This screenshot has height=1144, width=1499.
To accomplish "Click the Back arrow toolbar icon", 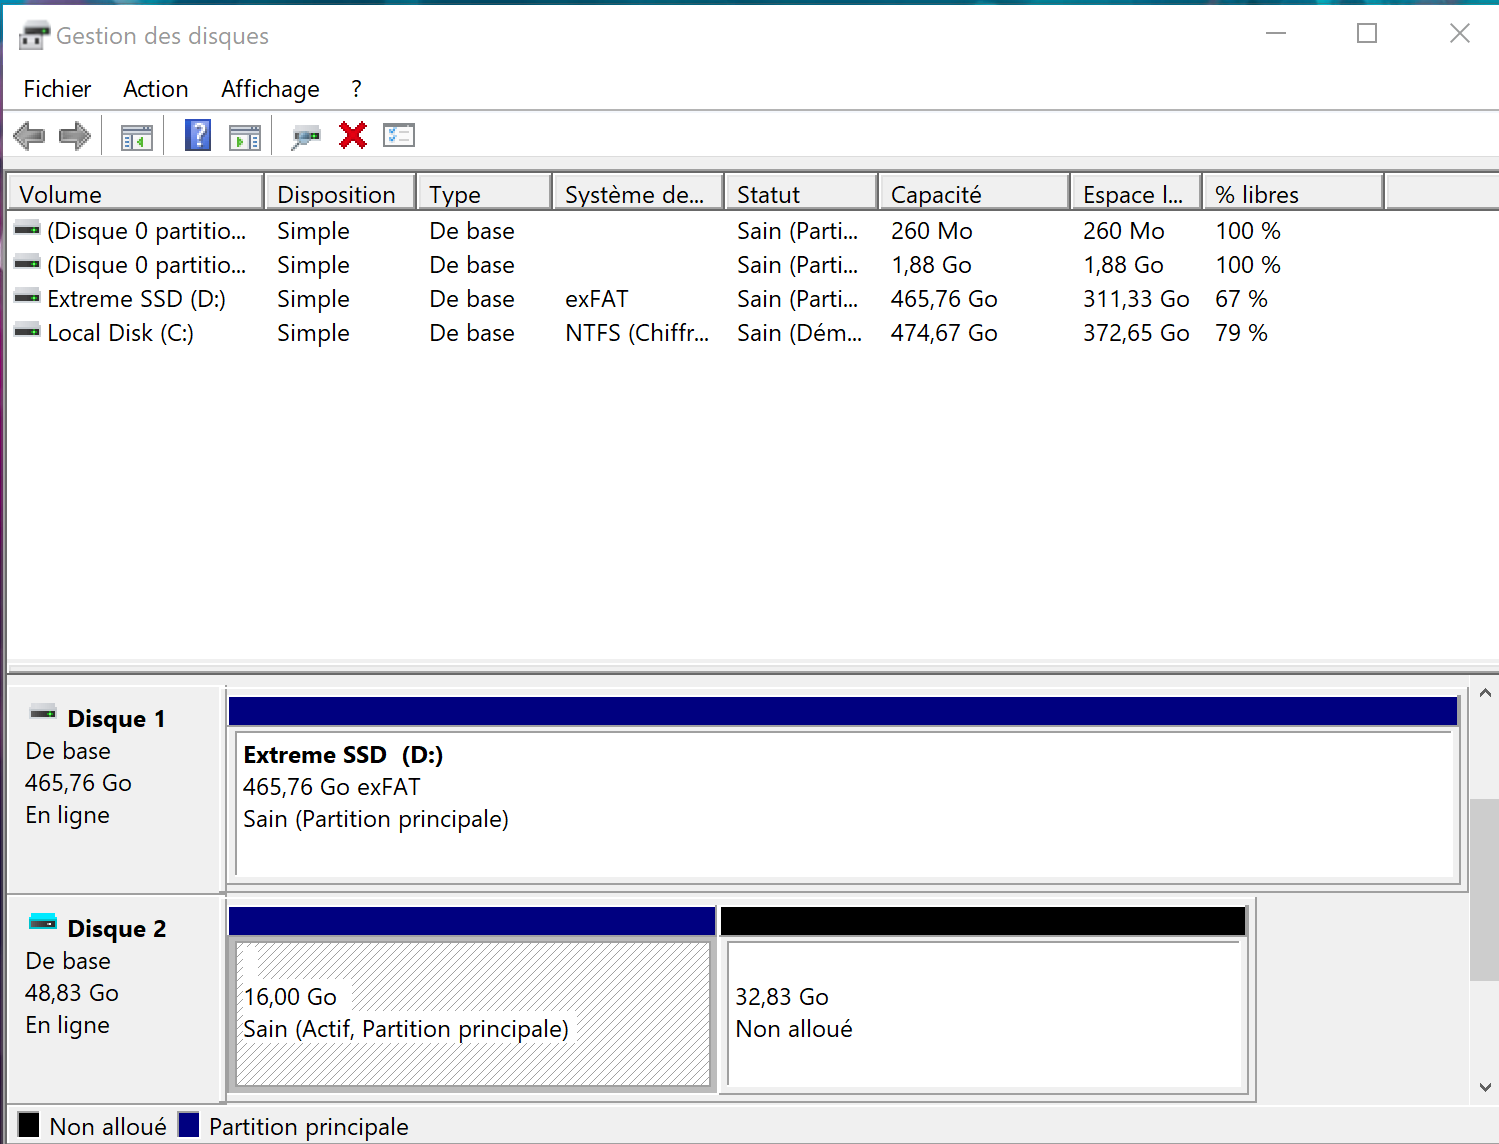I will tap(29, 135).
